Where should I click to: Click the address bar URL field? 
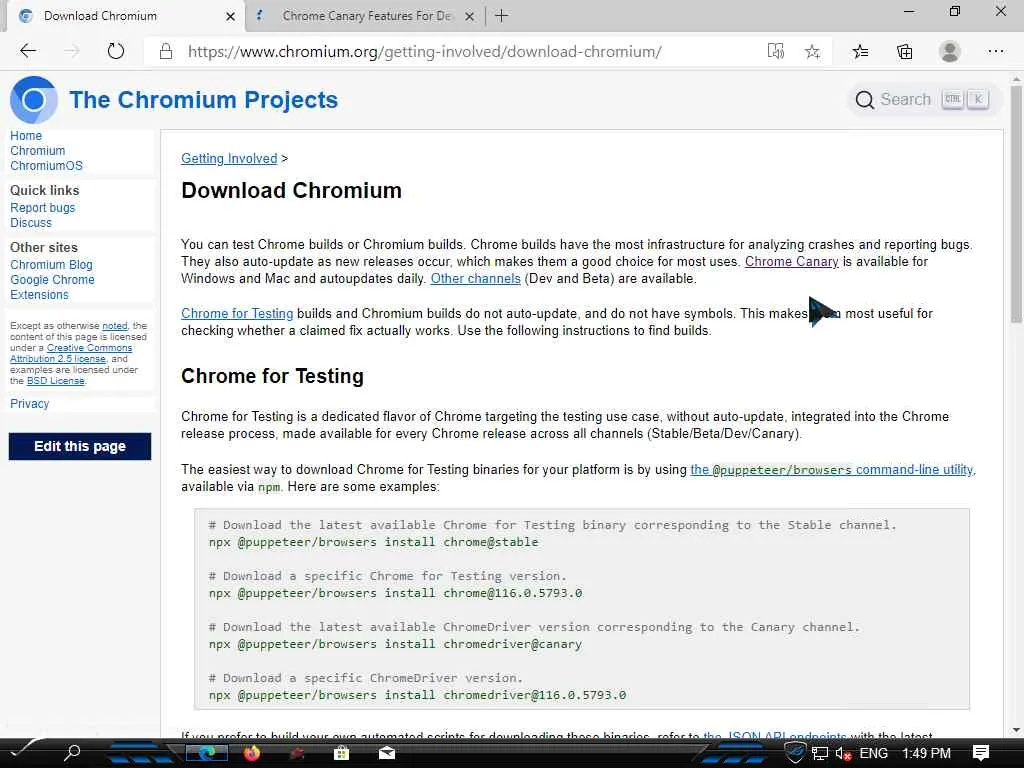[424, 52]
